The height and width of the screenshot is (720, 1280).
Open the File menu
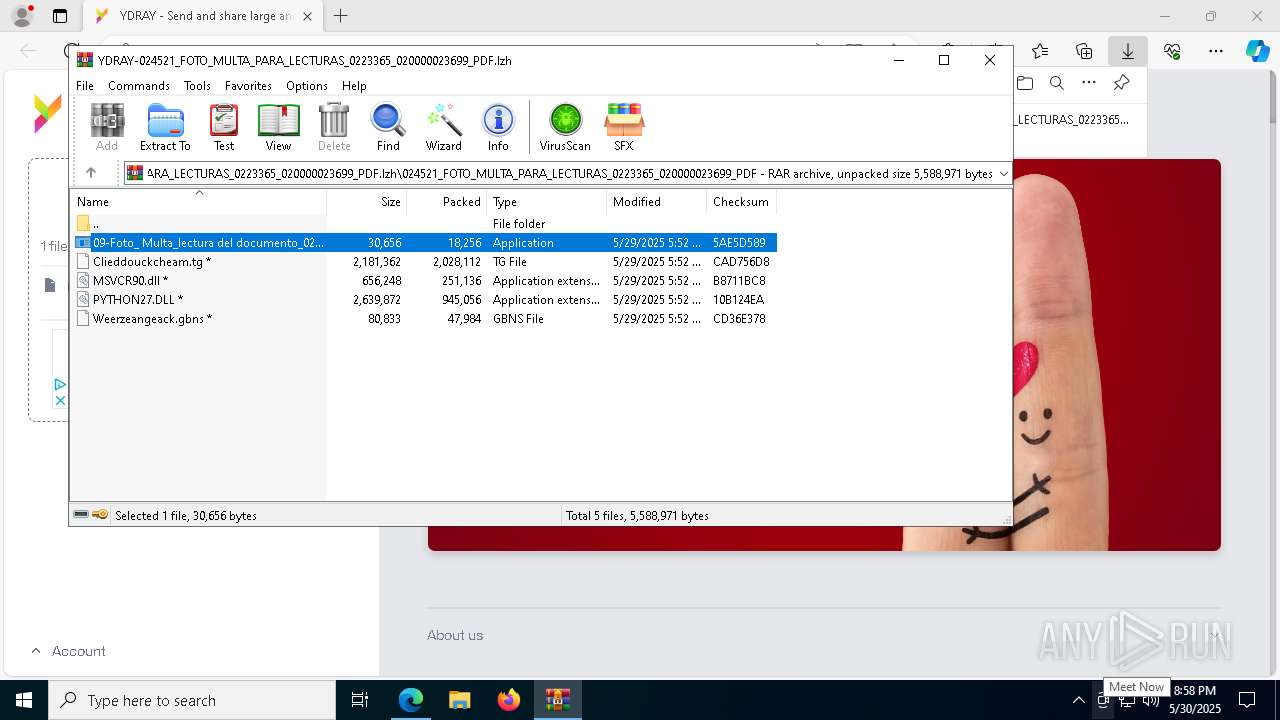85,86
